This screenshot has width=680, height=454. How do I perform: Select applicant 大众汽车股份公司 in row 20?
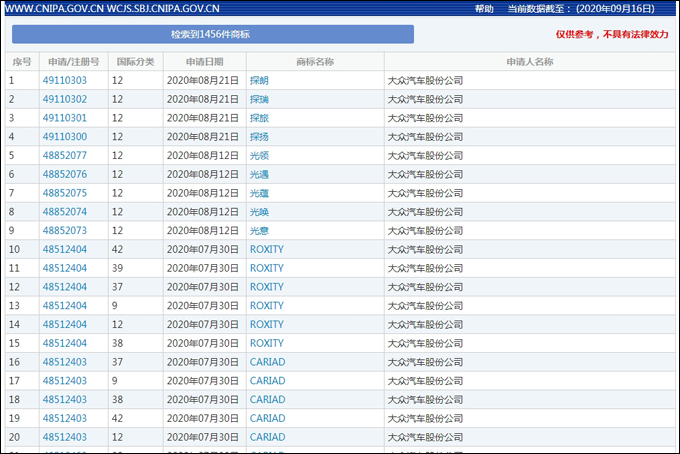425,437
